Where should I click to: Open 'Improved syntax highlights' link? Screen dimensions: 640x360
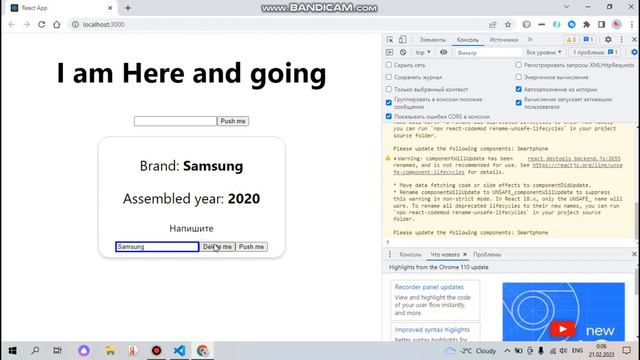tap(432, 329)
